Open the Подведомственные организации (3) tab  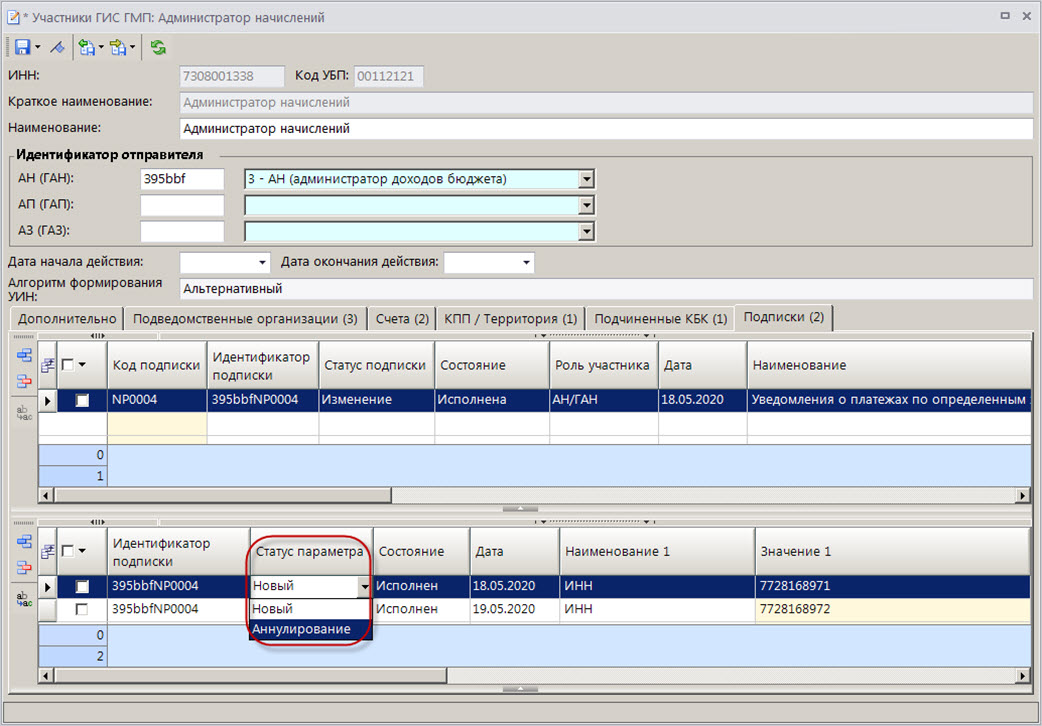click(x=245, y=319)
